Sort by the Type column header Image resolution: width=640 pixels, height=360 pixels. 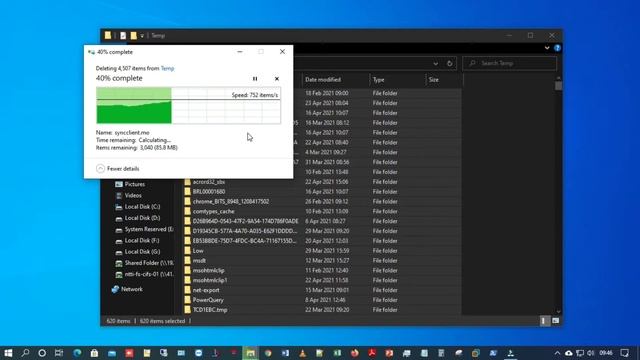pyautogui.click(x=378, y=80)
